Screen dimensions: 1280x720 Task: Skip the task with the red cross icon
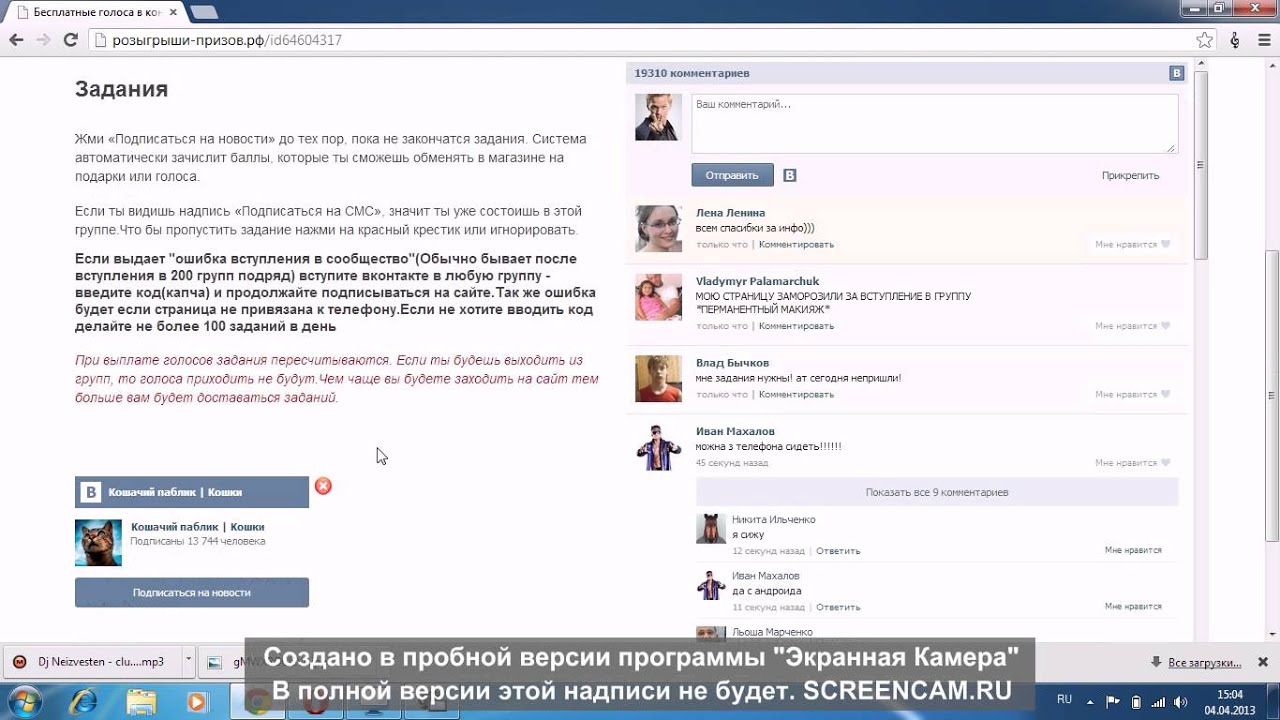tap(323, 486)
